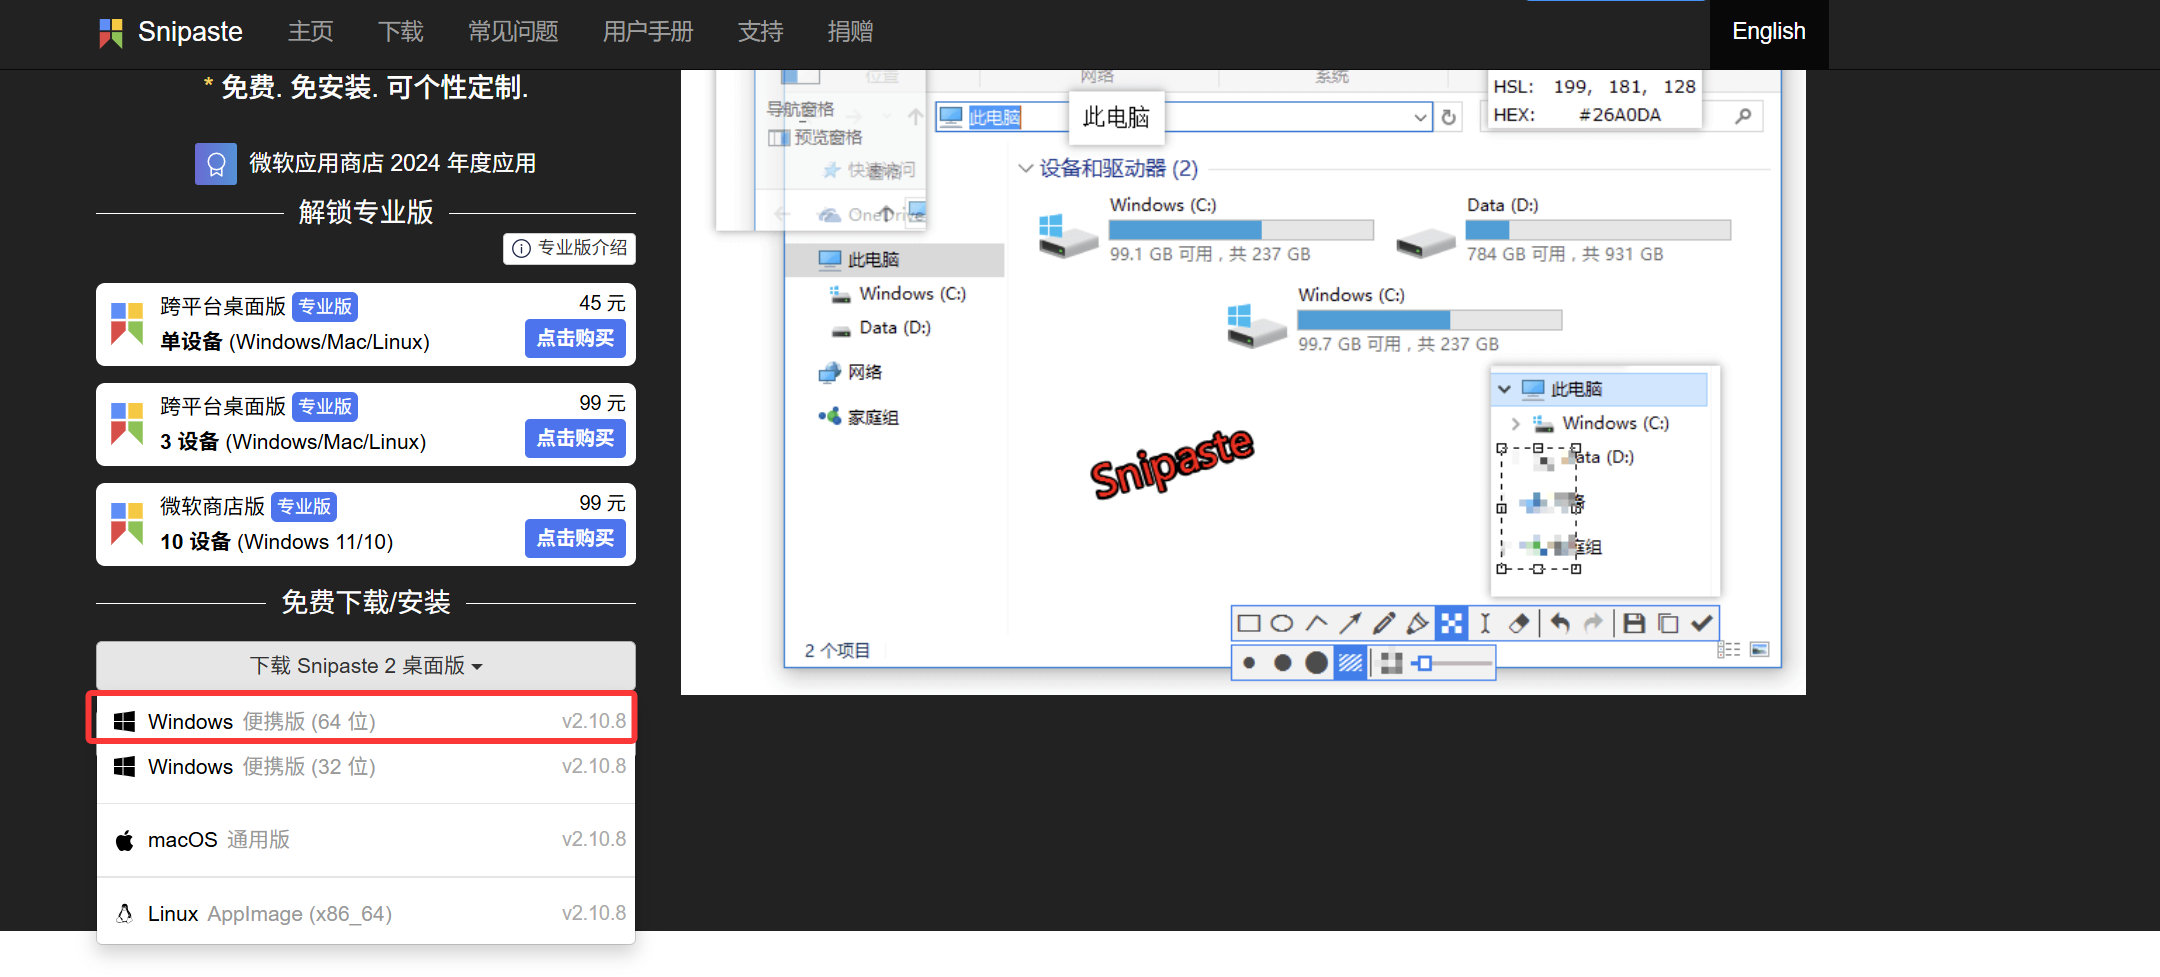2160x977 pixels.
Task: Click the large icons view icon in the status bar
Action: (x=1760, y=650)
